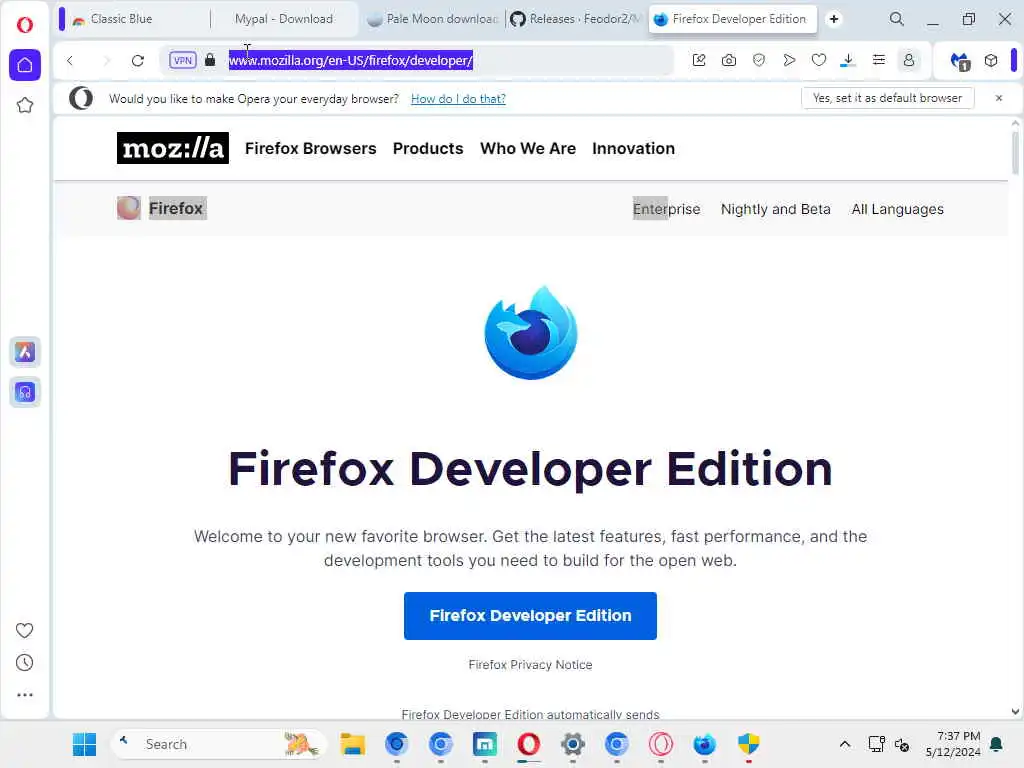Screen dimensions: 1024x768
Task: Switch to the Mypal - Download tab
Action: click(x=283, y=19)
